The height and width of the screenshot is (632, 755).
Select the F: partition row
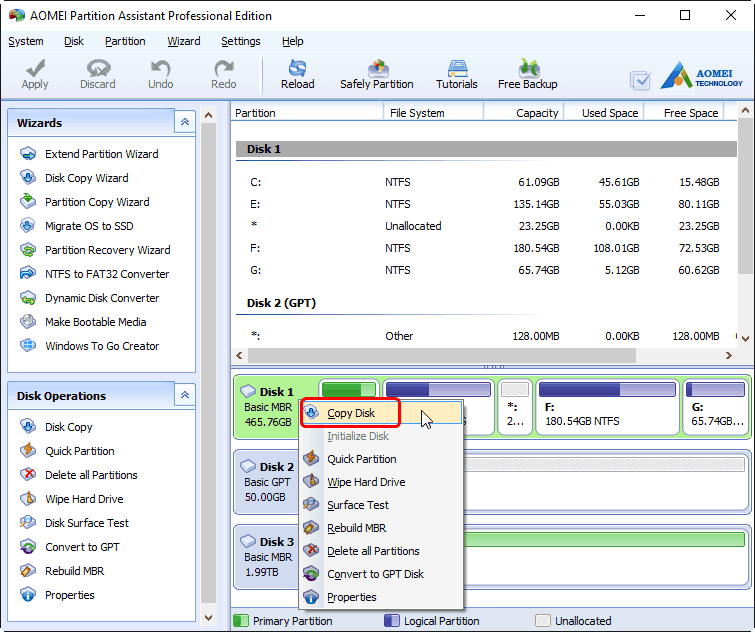pos(484,248)
